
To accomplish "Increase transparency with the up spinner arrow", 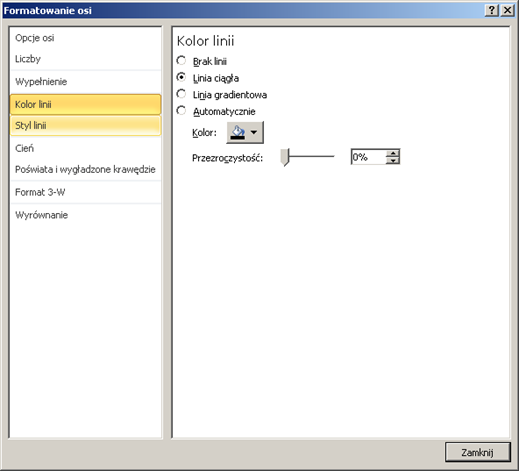I will pos(393,153).
